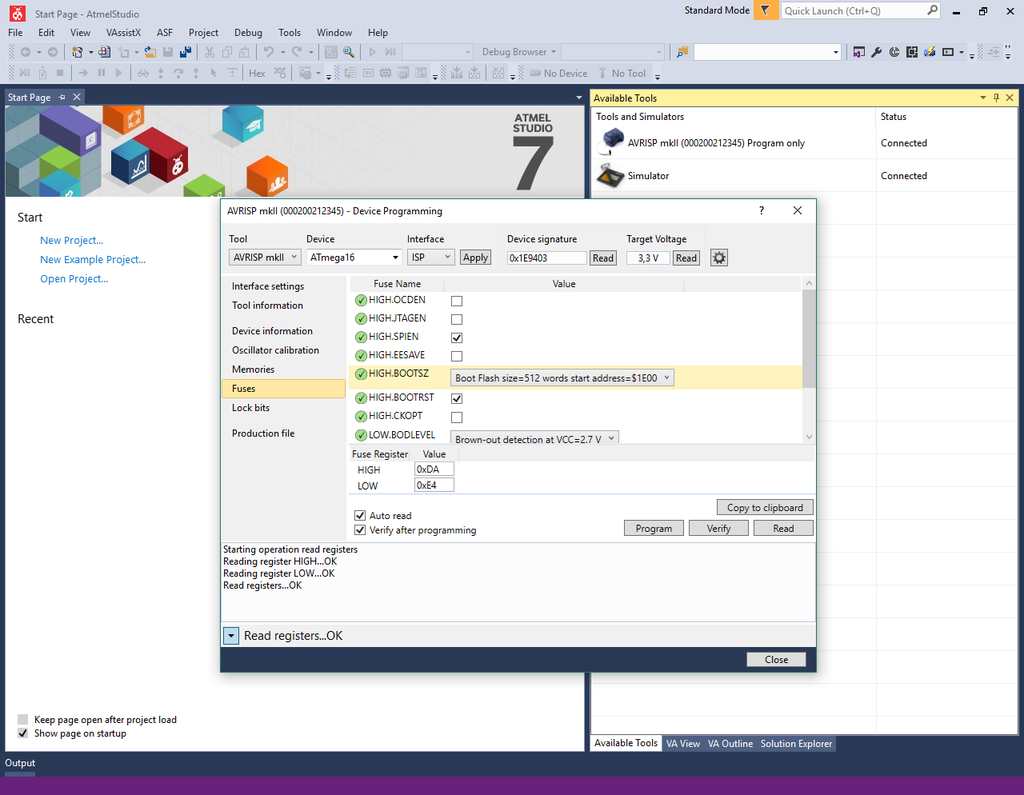Click the terminal window toolbar icon
This screenshot has height=795, width=1024.
click(x=948, y=52)
